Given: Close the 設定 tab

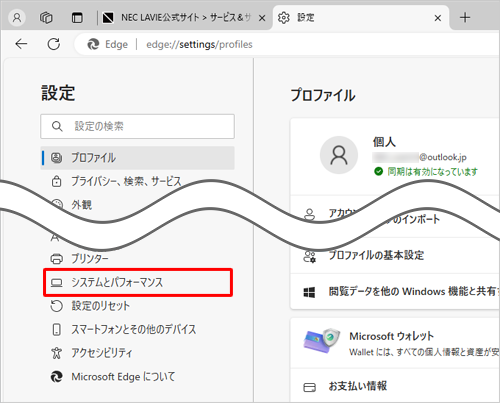Looking at the screenshot, I should tap(438, 18).
